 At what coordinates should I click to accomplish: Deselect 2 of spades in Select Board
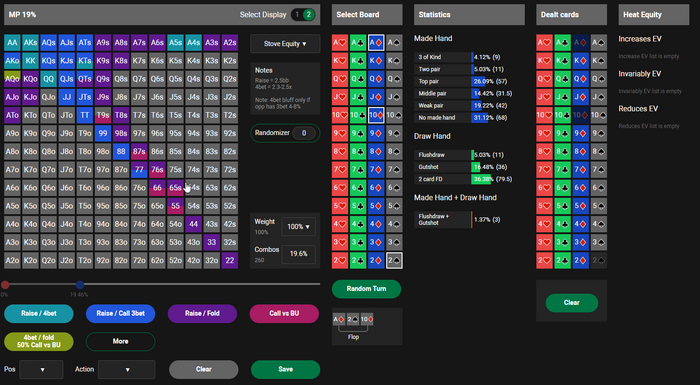tap(394, 260)
